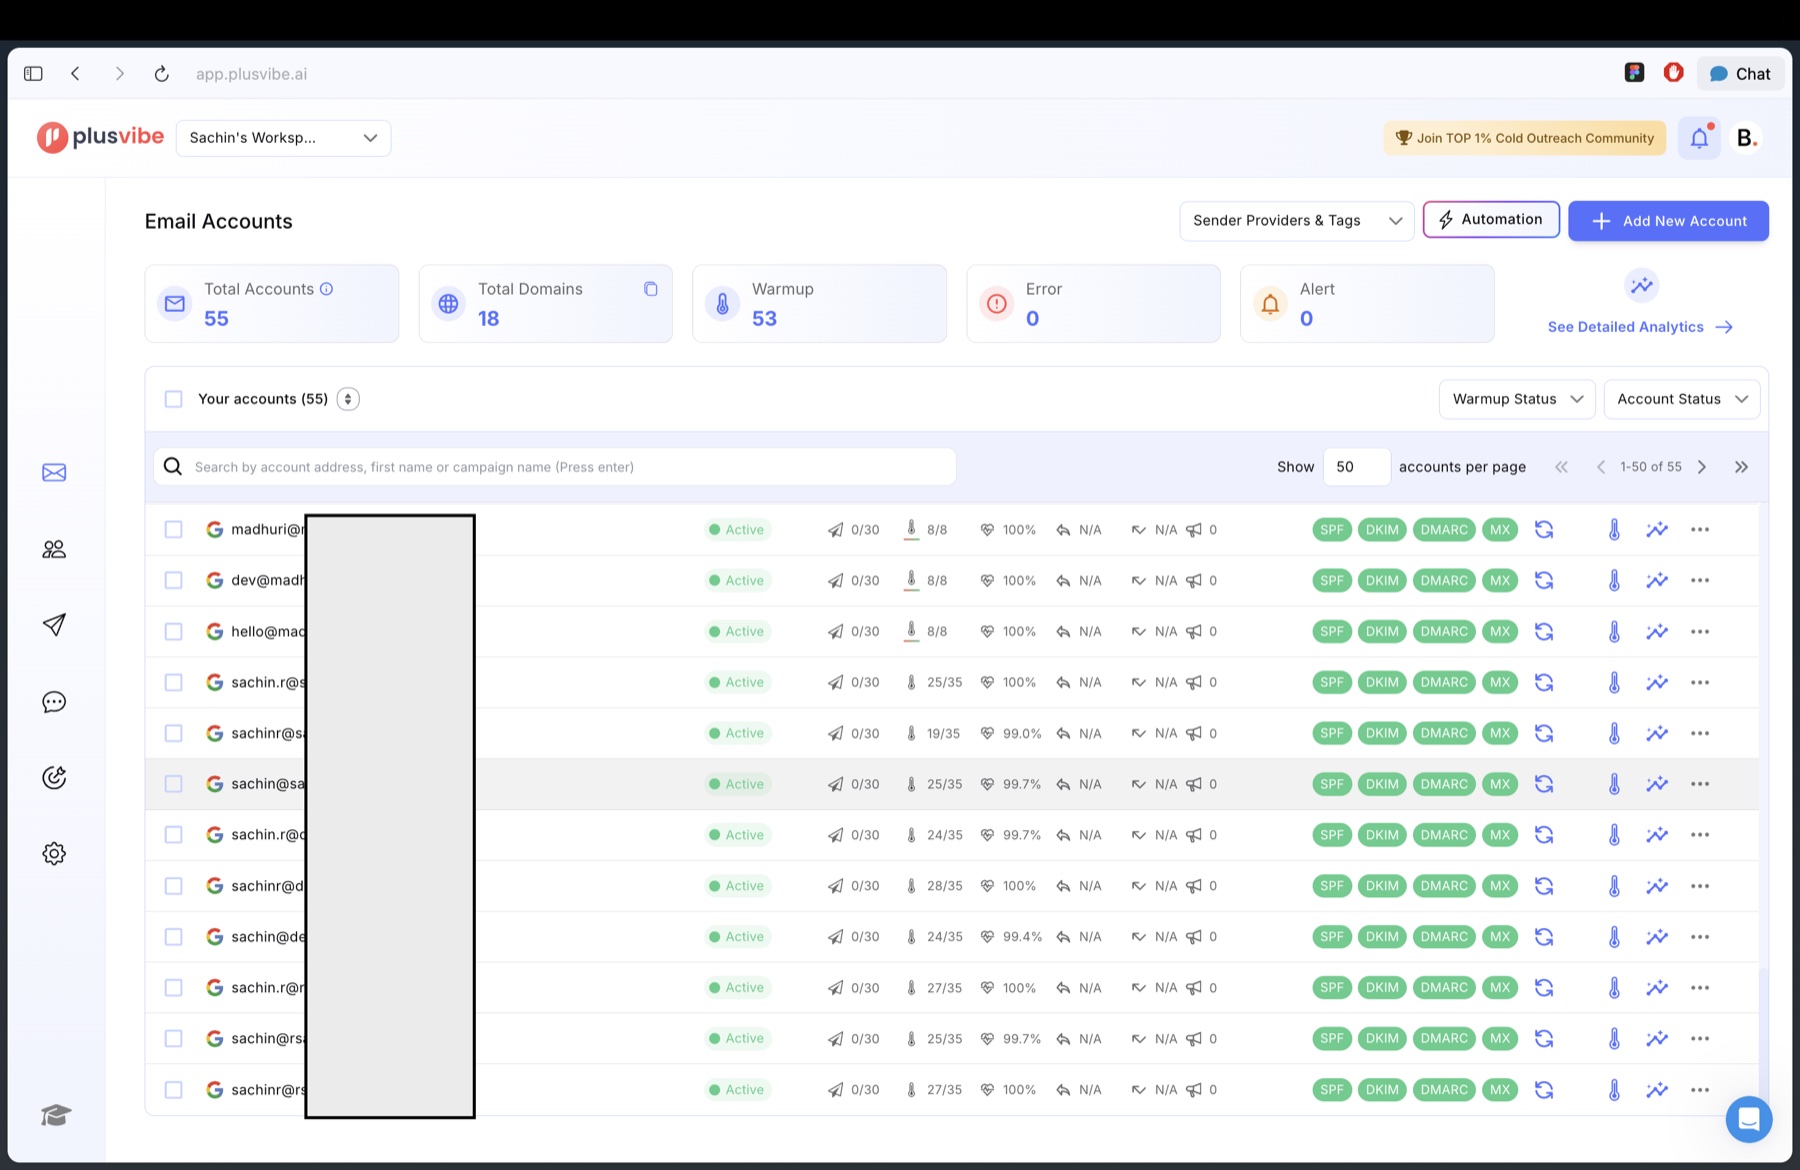The width and height of the screenshot is (1800, 1170).
Task: Click info icon next to Total Accounts
Action: (326, 289)
